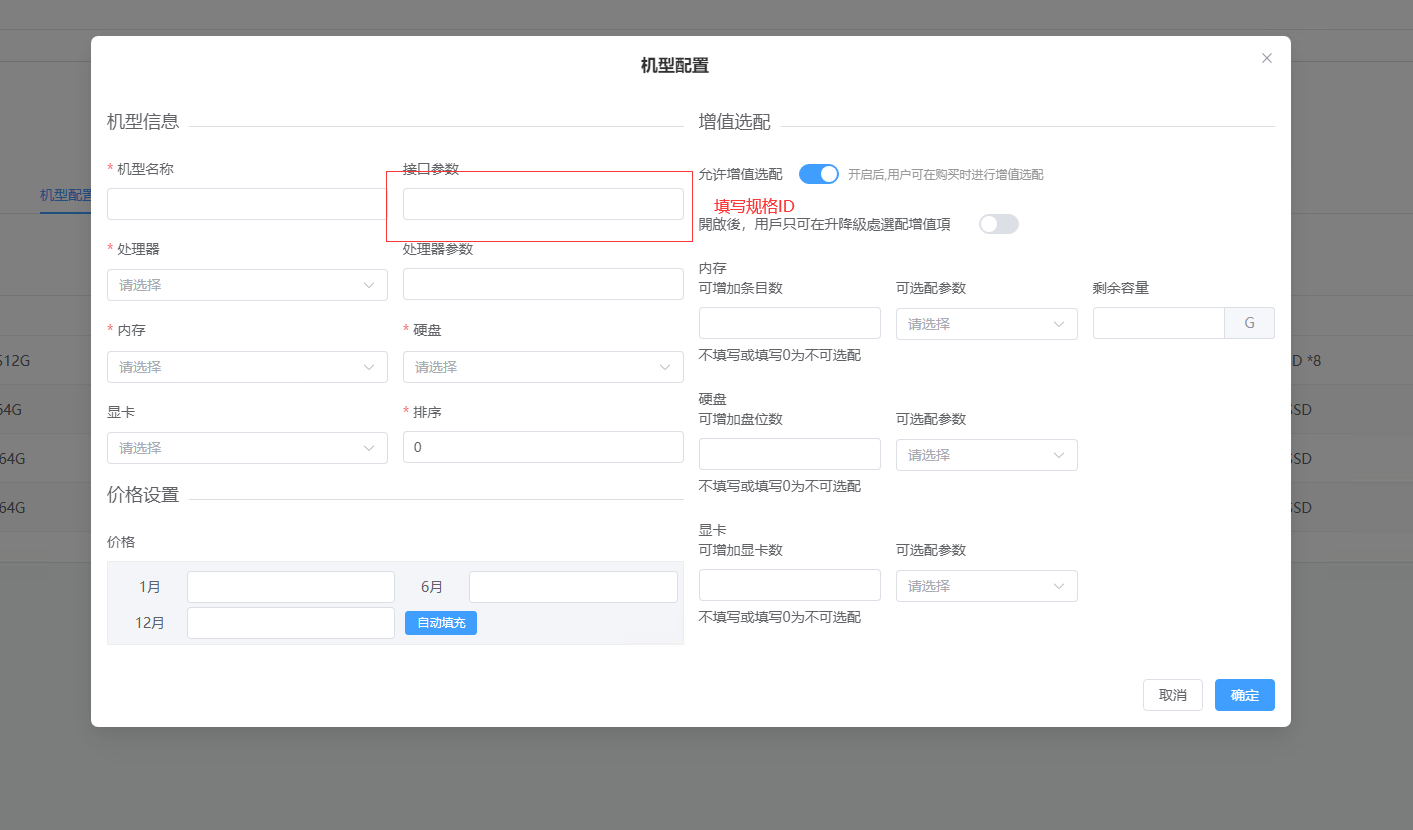Click the 处理器参数 input field

(x=543, y=284)
